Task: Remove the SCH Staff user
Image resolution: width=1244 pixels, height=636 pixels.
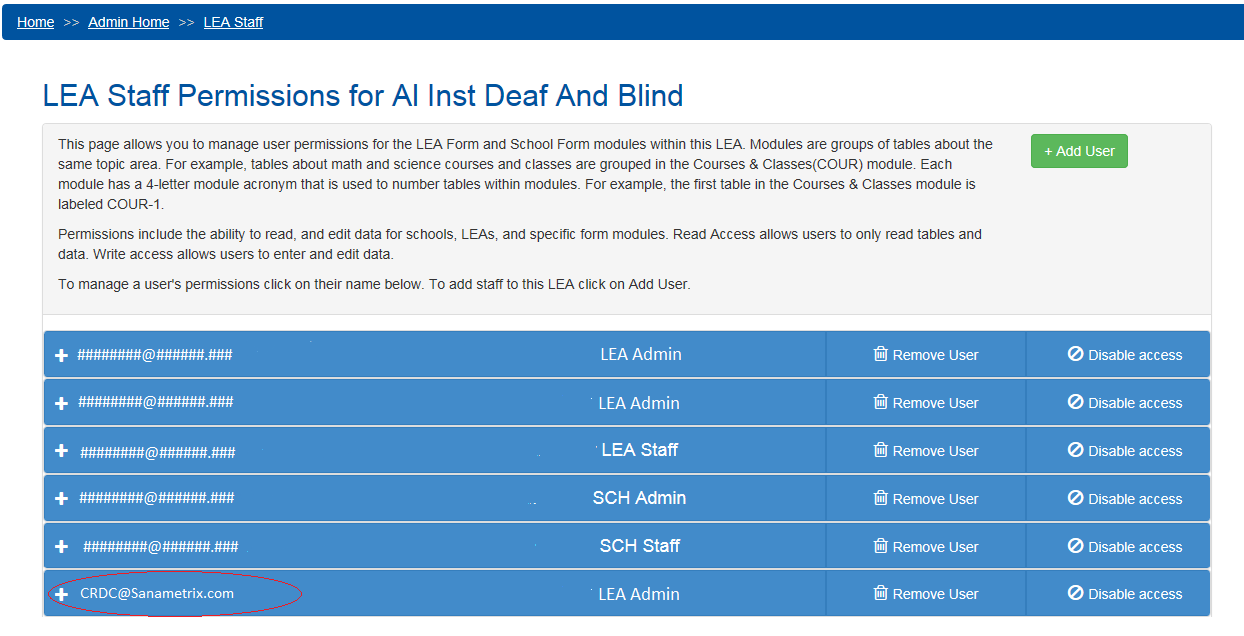Action: (x=926, y=546)
